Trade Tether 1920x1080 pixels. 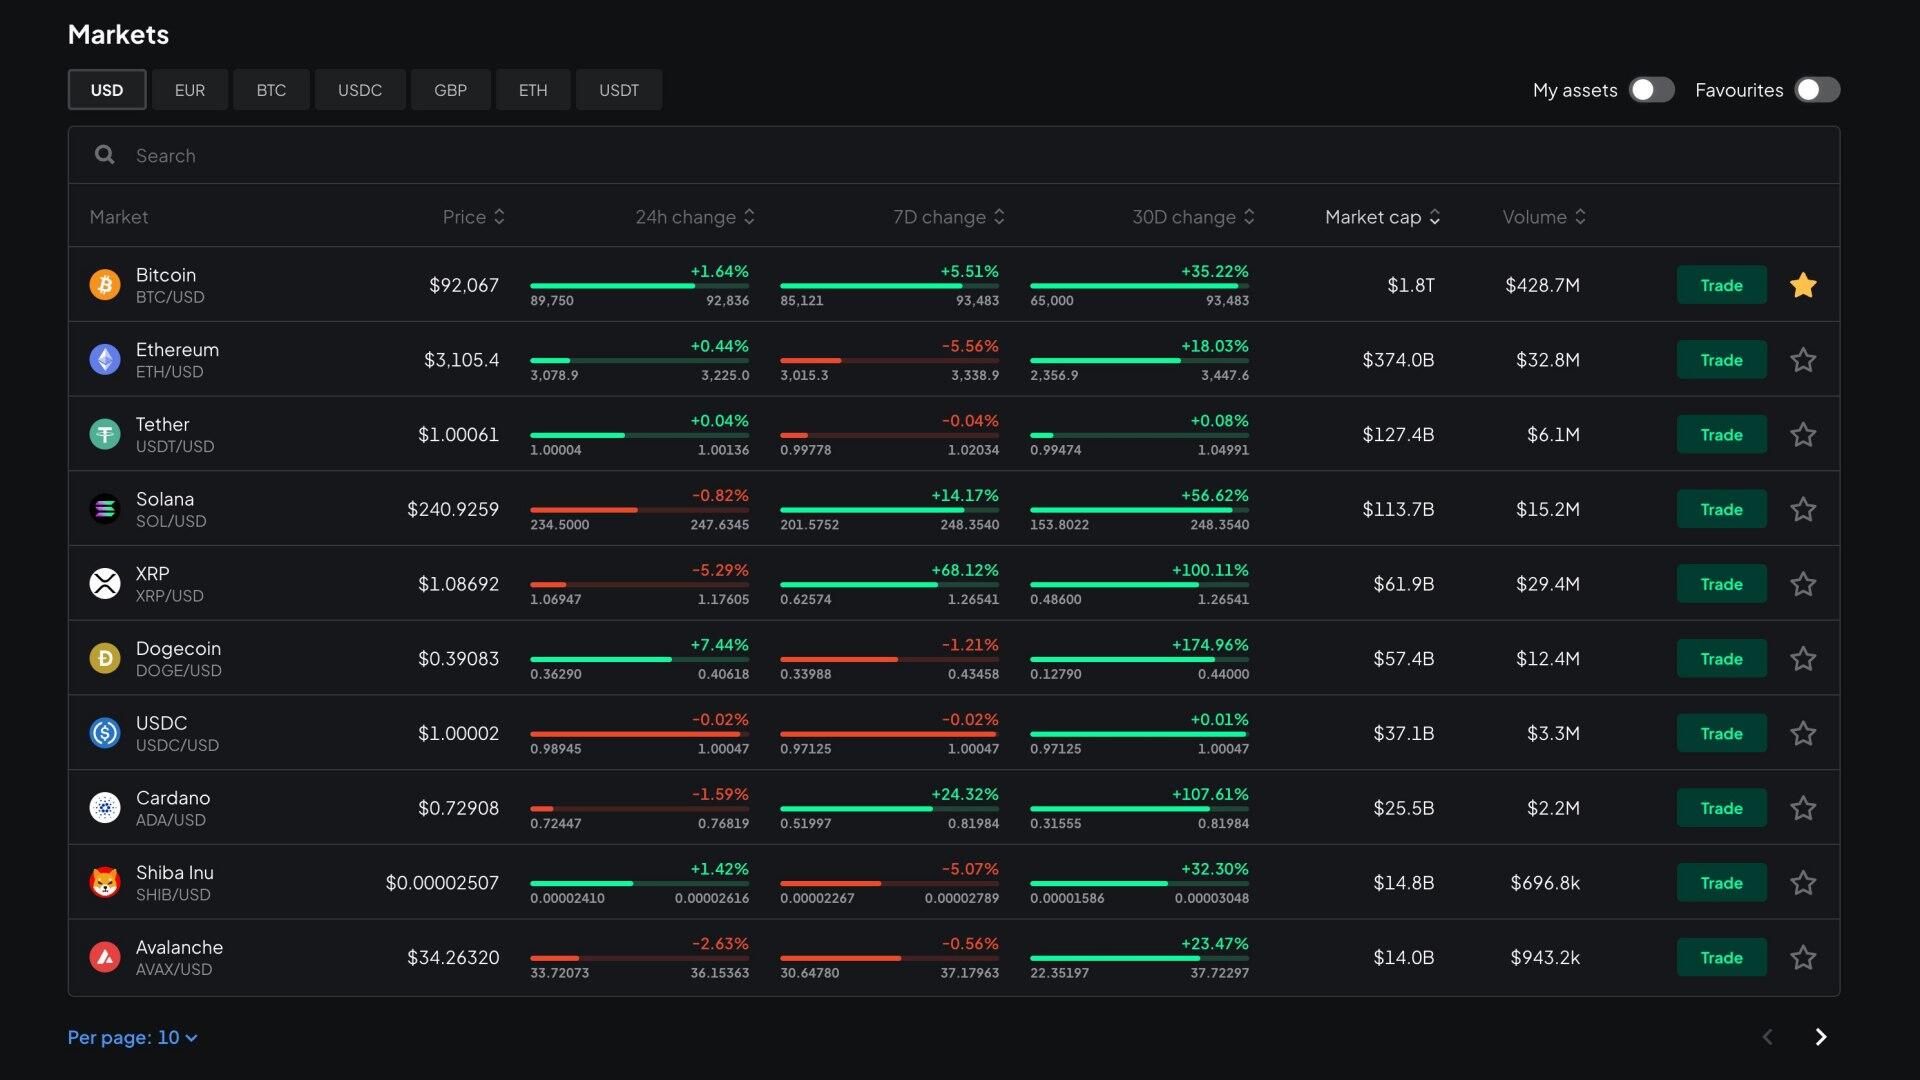point(1721,434)
